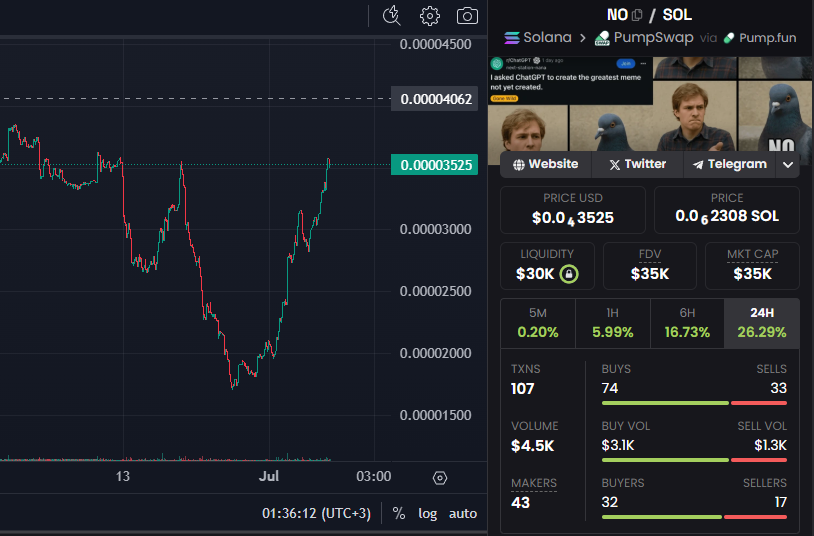This screenshot has width=814, height=536.
Task: Click the buys versus sells ratio bar
Action: [694, 403]
